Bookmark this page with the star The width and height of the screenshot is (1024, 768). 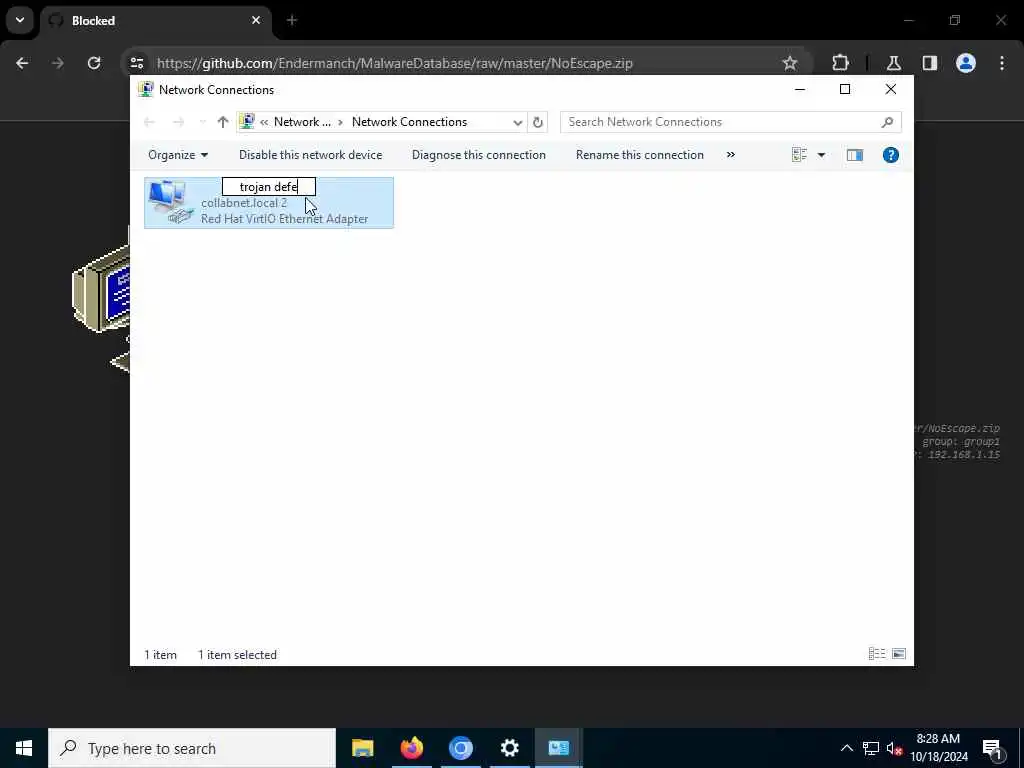790,63
